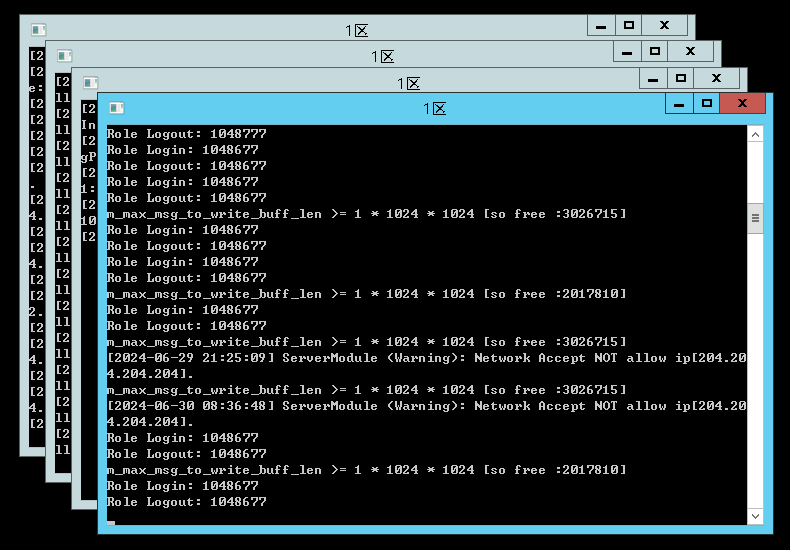Open the system menu icon of the front console window
This screenshot has height=550, width=790.
click(x=116, y=108)
